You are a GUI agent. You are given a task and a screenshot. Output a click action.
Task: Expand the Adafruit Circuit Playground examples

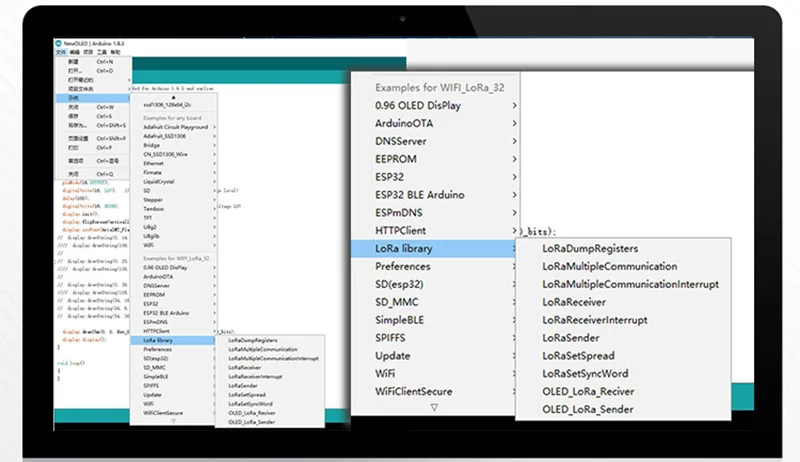tap(175, 128)
